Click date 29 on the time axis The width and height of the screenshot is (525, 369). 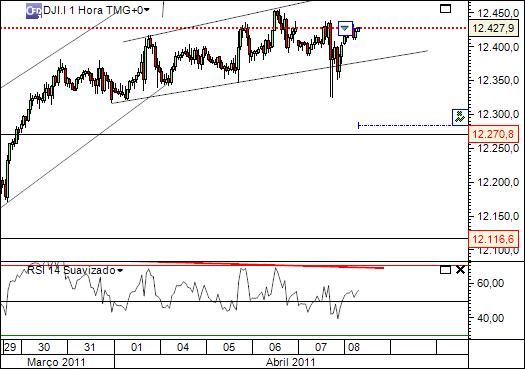coord(9,347)
